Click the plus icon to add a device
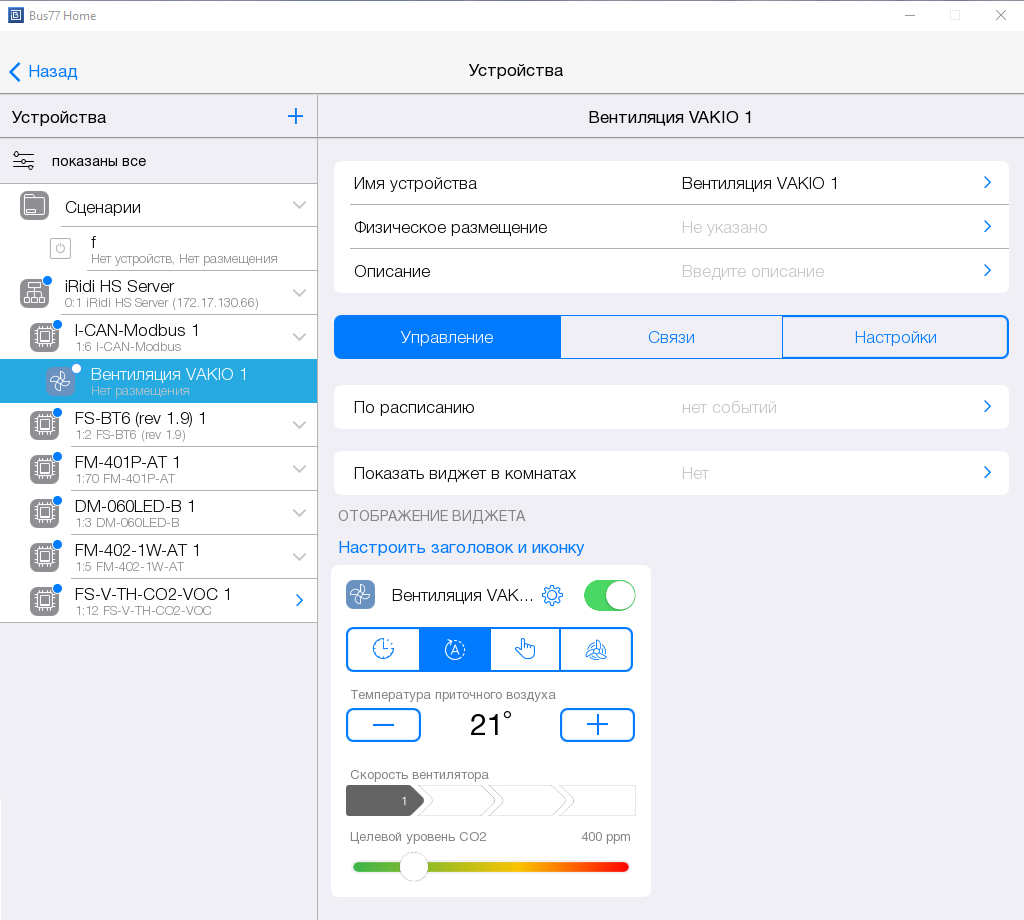This screenshot has height=920, width=1024. [x=295, y=116]
